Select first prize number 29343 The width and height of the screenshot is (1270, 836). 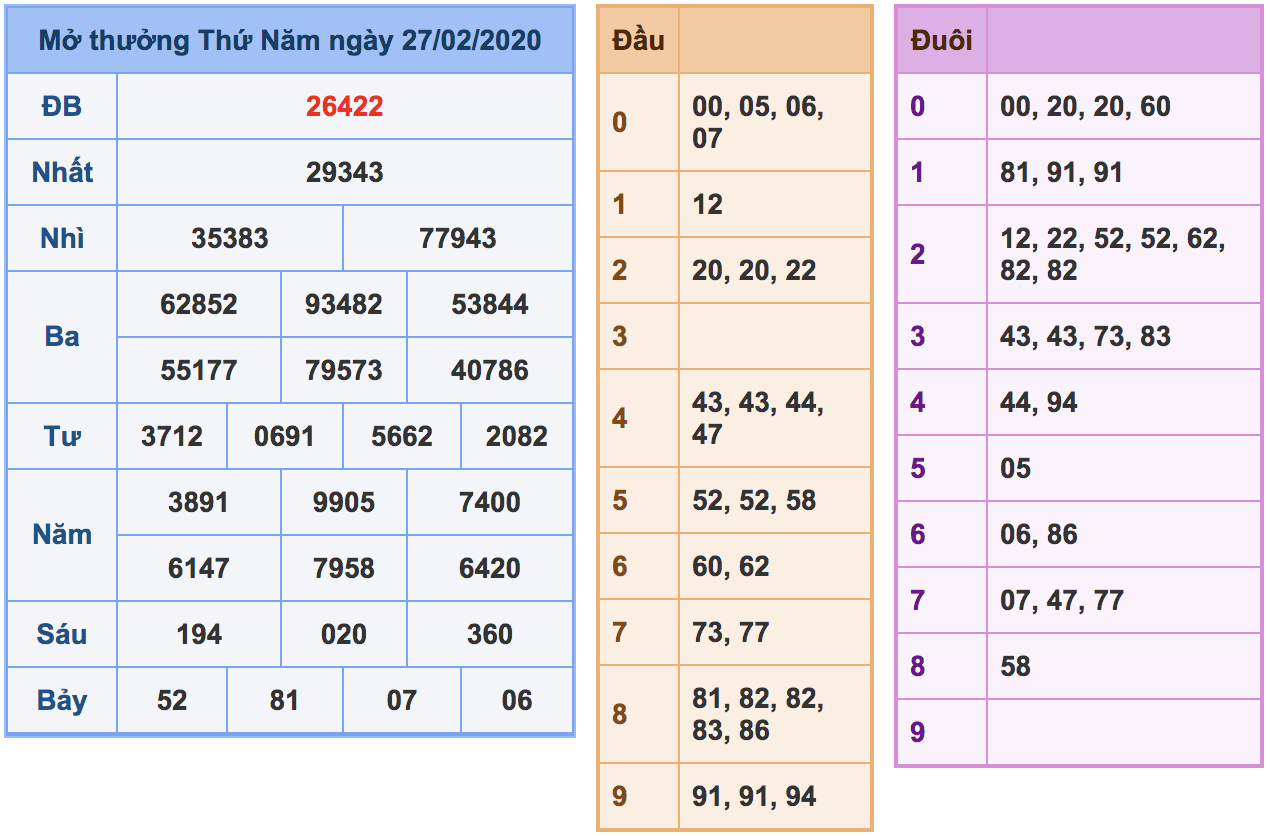pyautogui.click(x=345, y=171)
